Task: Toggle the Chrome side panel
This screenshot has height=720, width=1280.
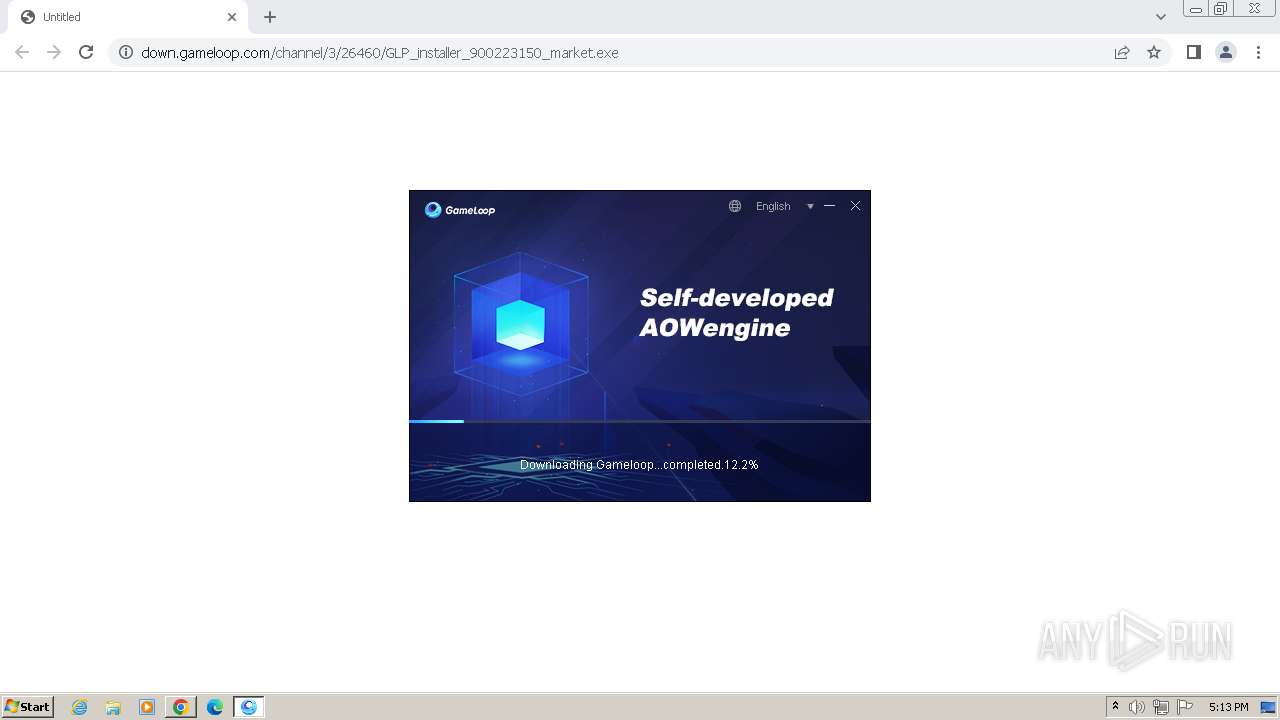Action: (x=1193, y=52)
